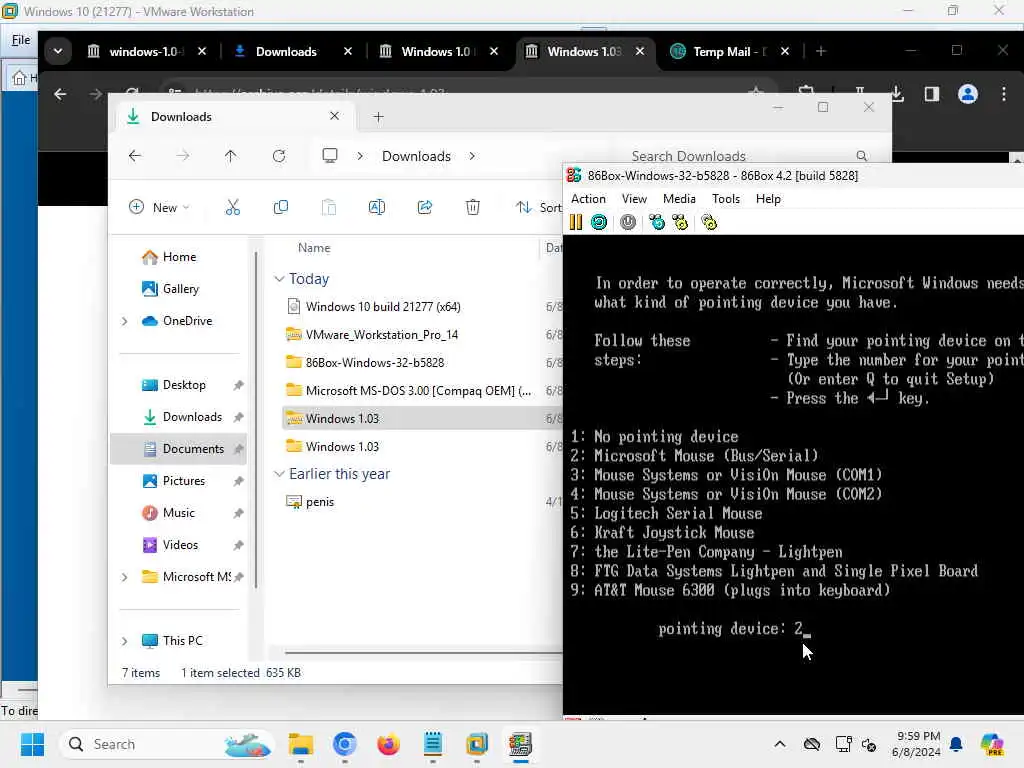1024x768 pixels.
Task: Open the VMware File menu
Action: 21,40
